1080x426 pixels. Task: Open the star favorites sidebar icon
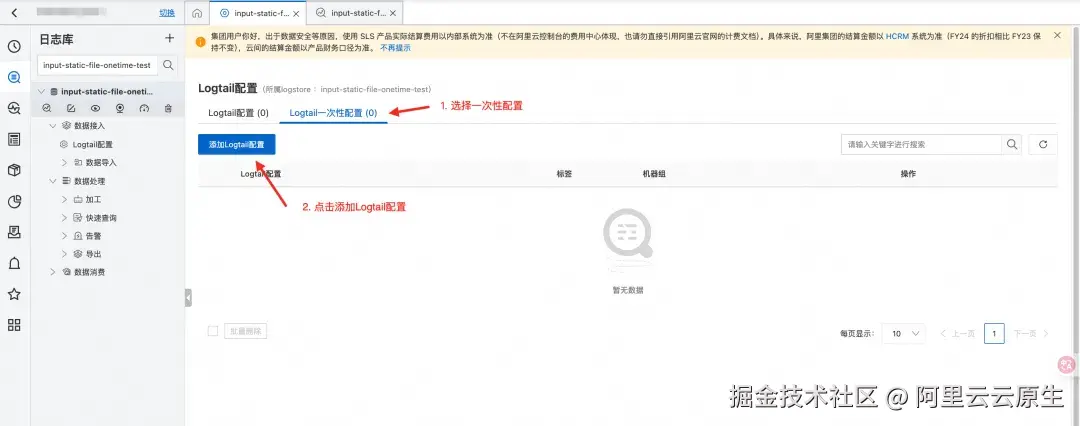pyautogui.click(x=14, y=294)
